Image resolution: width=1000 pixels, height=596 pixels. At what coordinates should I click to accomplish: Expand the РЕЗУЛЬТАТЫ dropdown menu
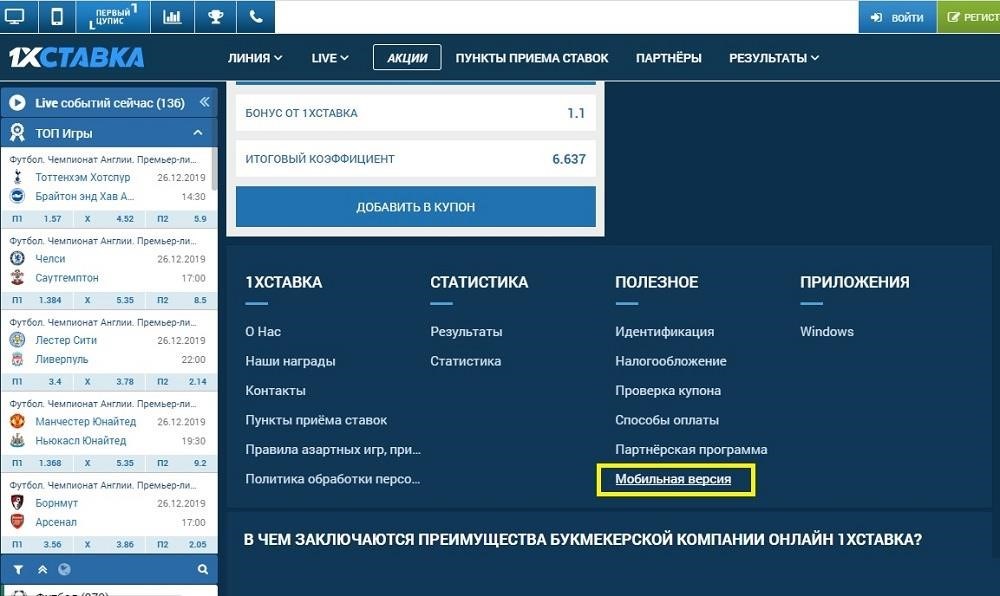[x=774, y=58]
